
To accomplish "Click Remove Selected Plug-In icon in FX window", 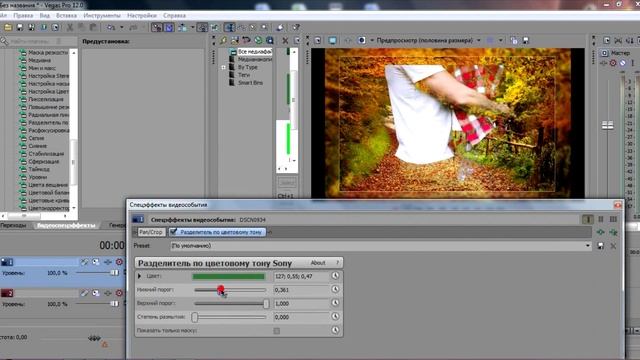I will 613,232.
